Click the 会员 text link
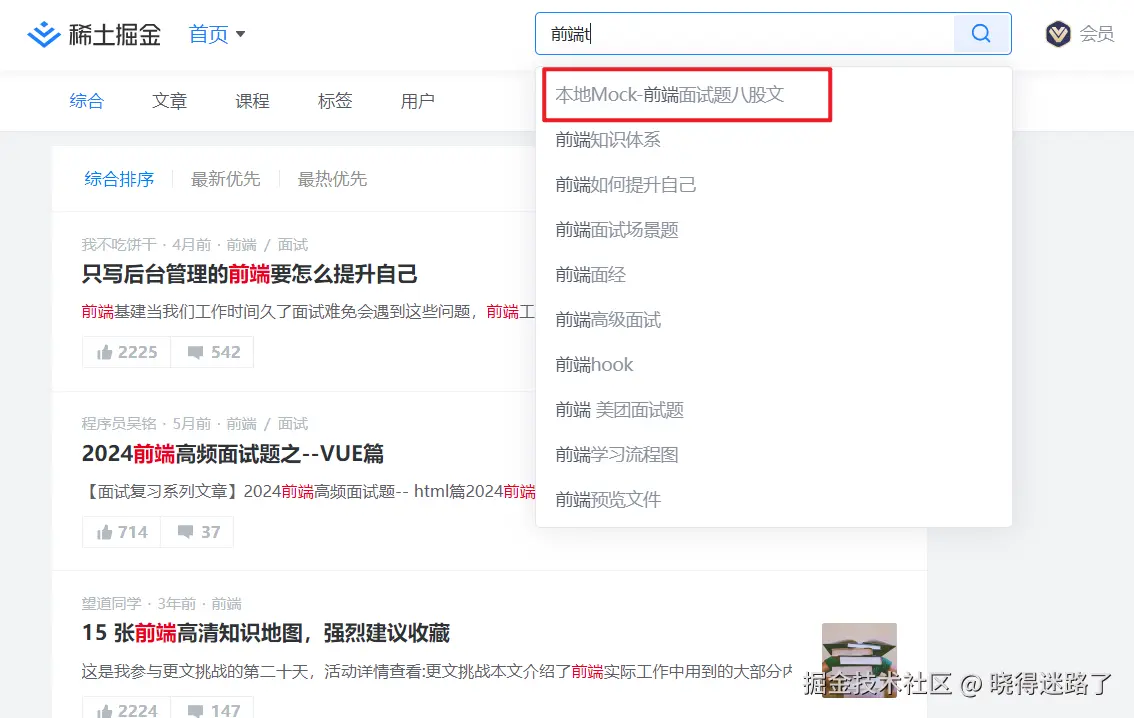This screenshot has width=1134, height=718. click(1096, 34)
